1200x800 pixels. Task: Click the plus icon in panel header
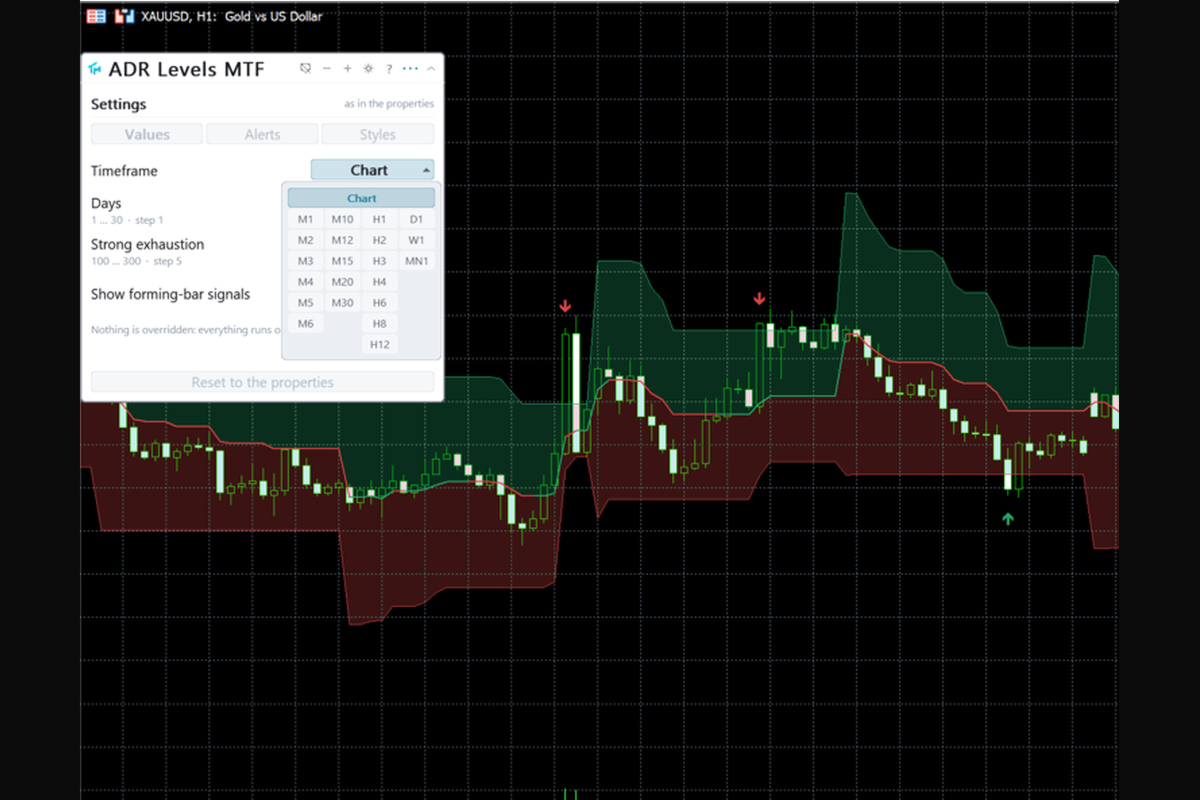[347, 69]
